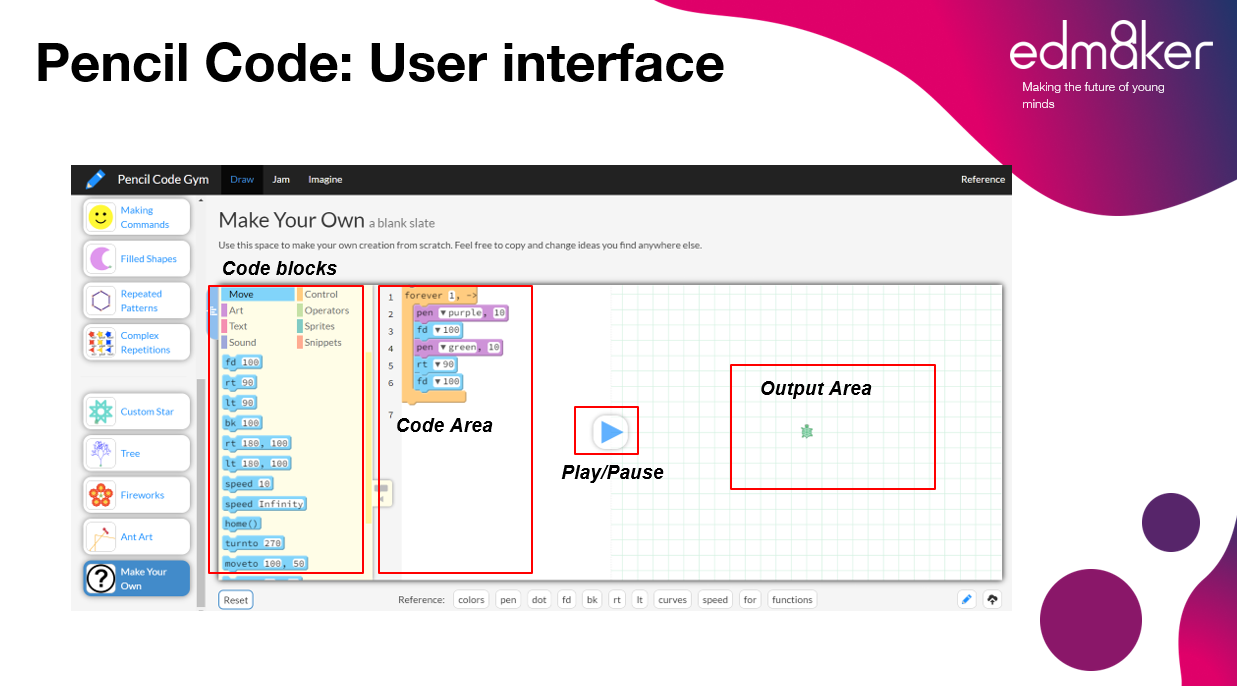Click the turnto 270 palette block
Screen dimensions: 1237x686
click(x=254, y=543)
